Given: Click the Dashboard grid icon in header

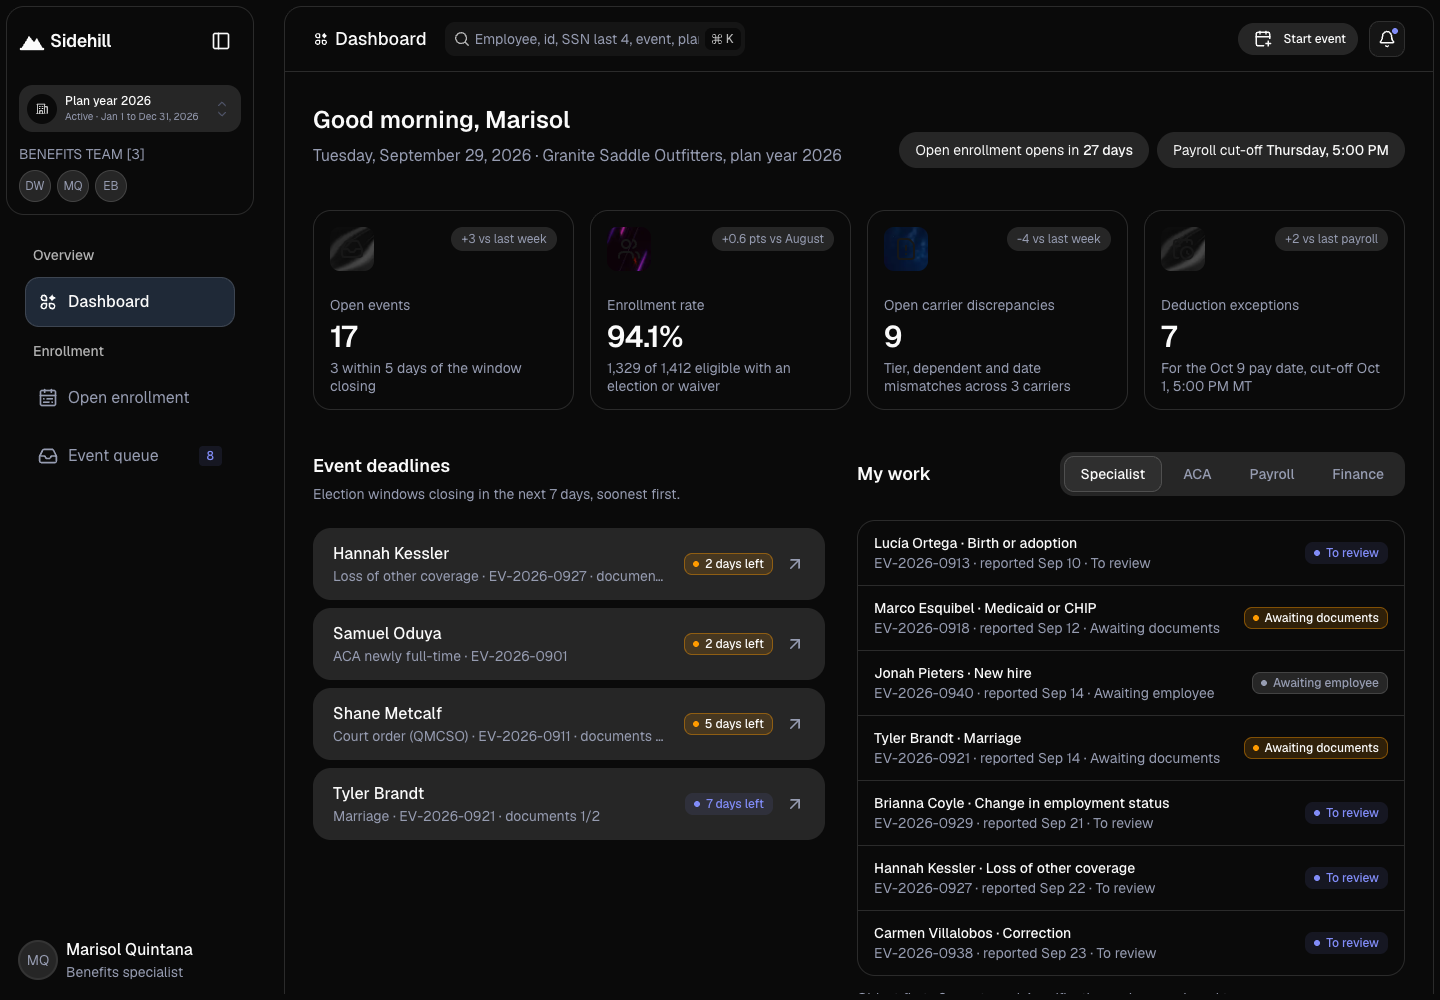Looking at the screenshot, I should coord(321,39).
